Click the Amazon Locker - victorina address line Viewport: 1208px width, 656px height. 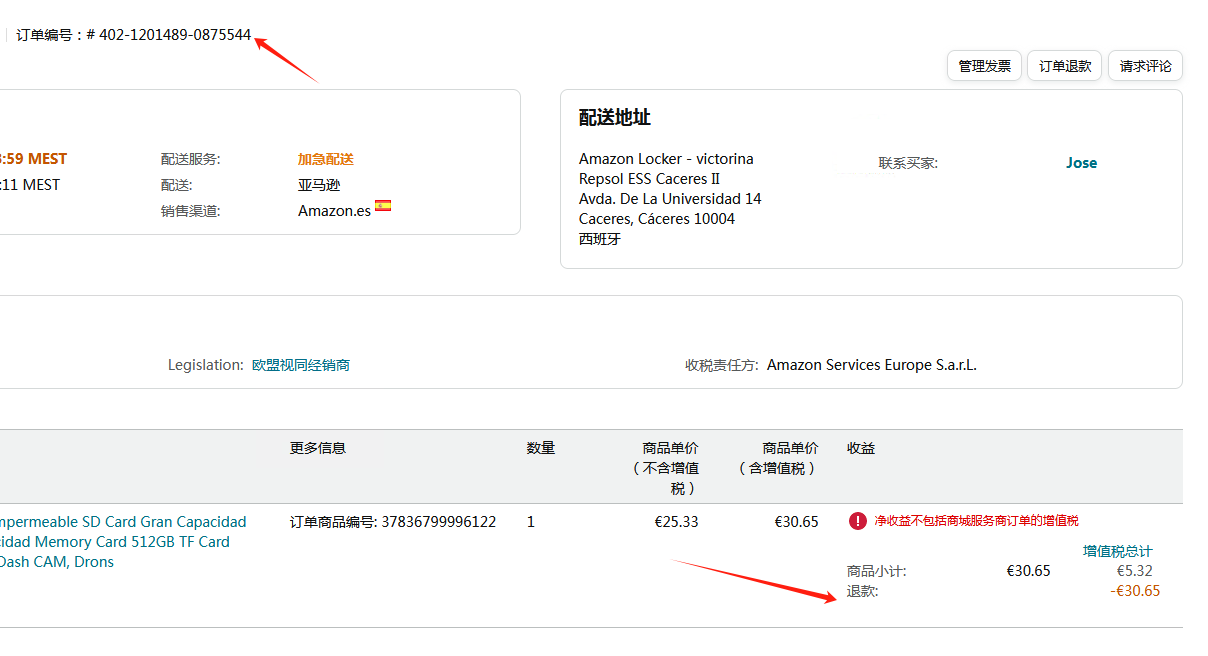[666, 159]
